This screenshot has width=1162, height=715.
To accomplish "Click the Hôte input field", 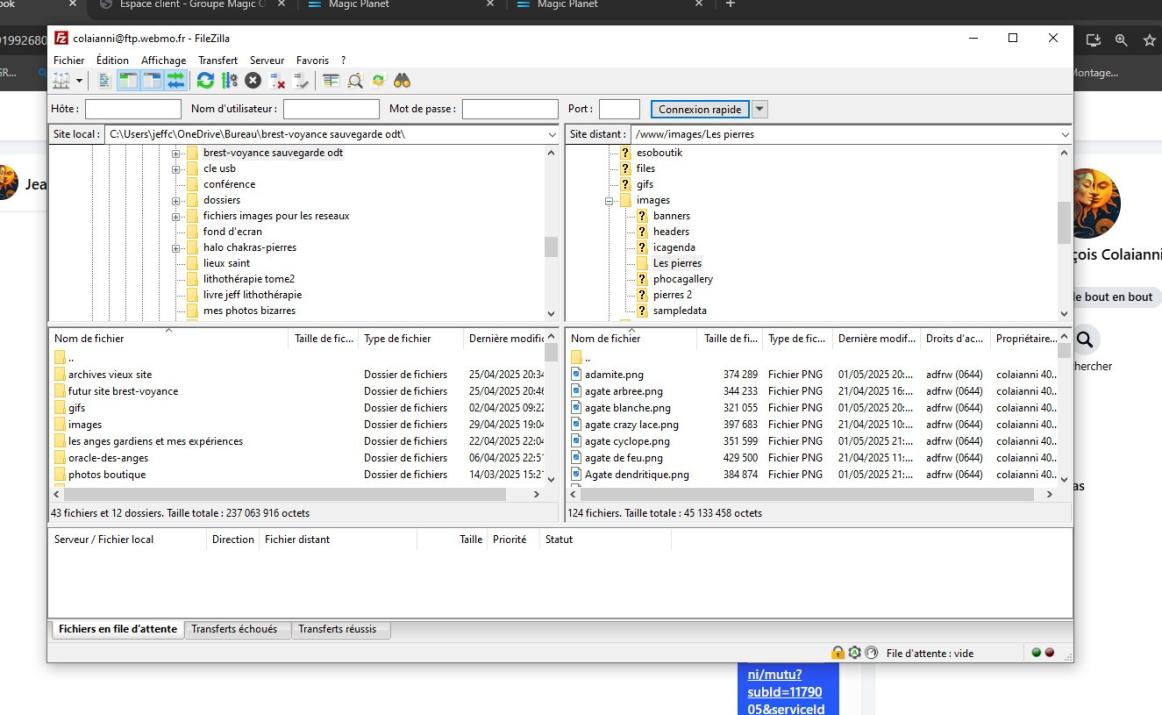I will click(x=133, y=109).
